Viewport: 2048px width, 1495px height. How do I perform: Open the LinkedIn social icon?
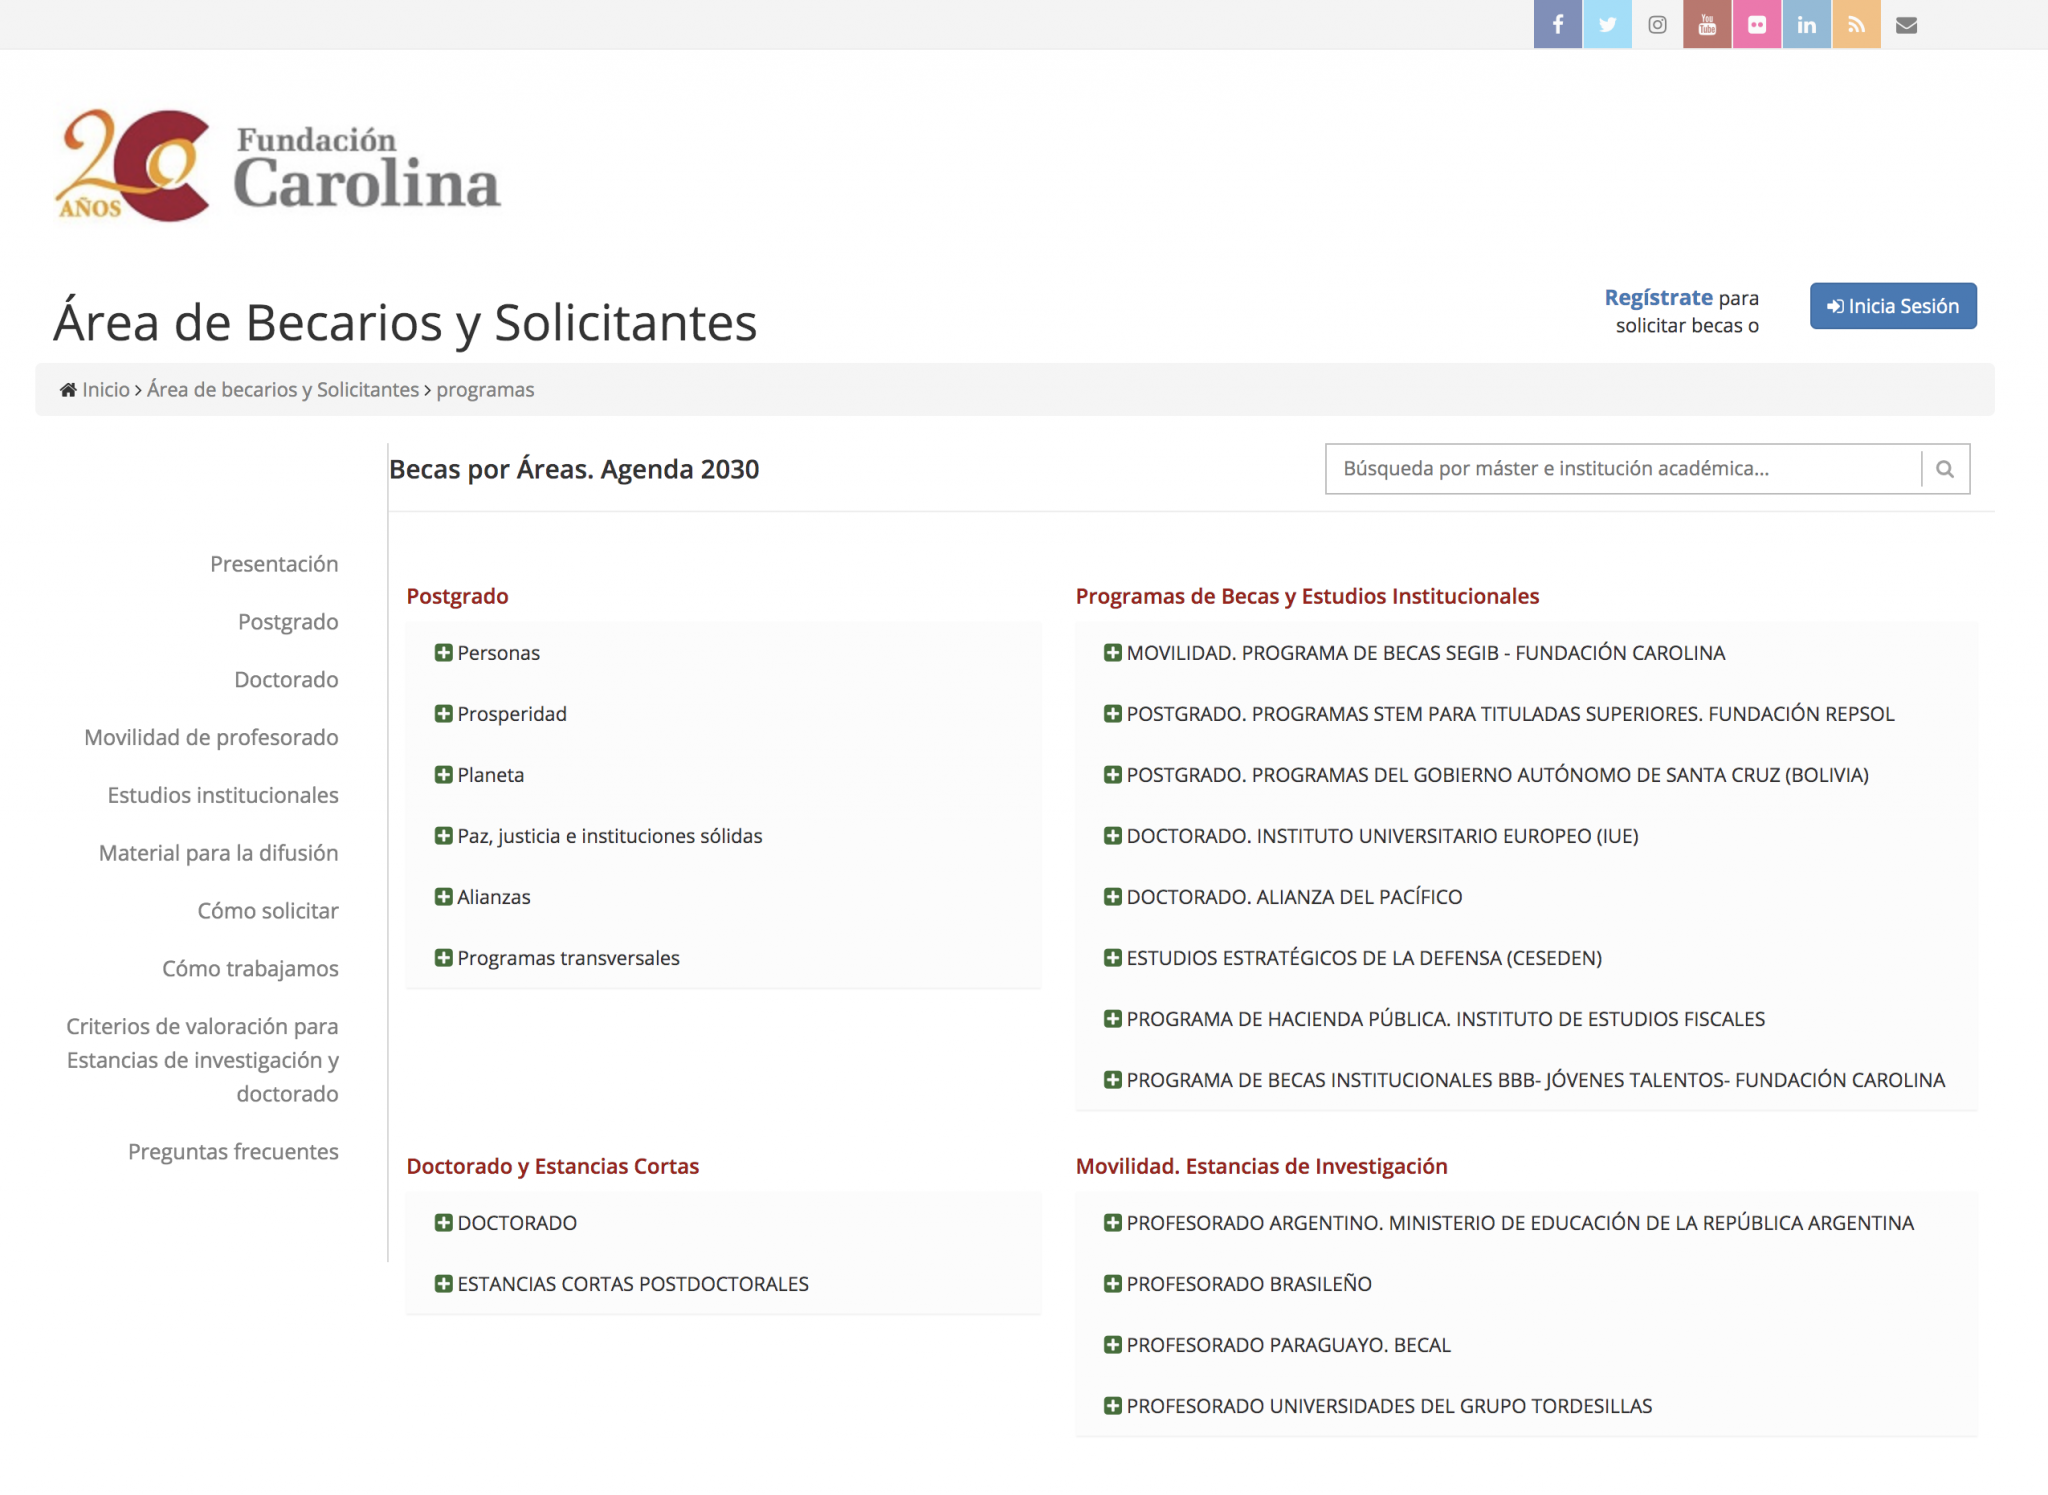point(1807,24)
